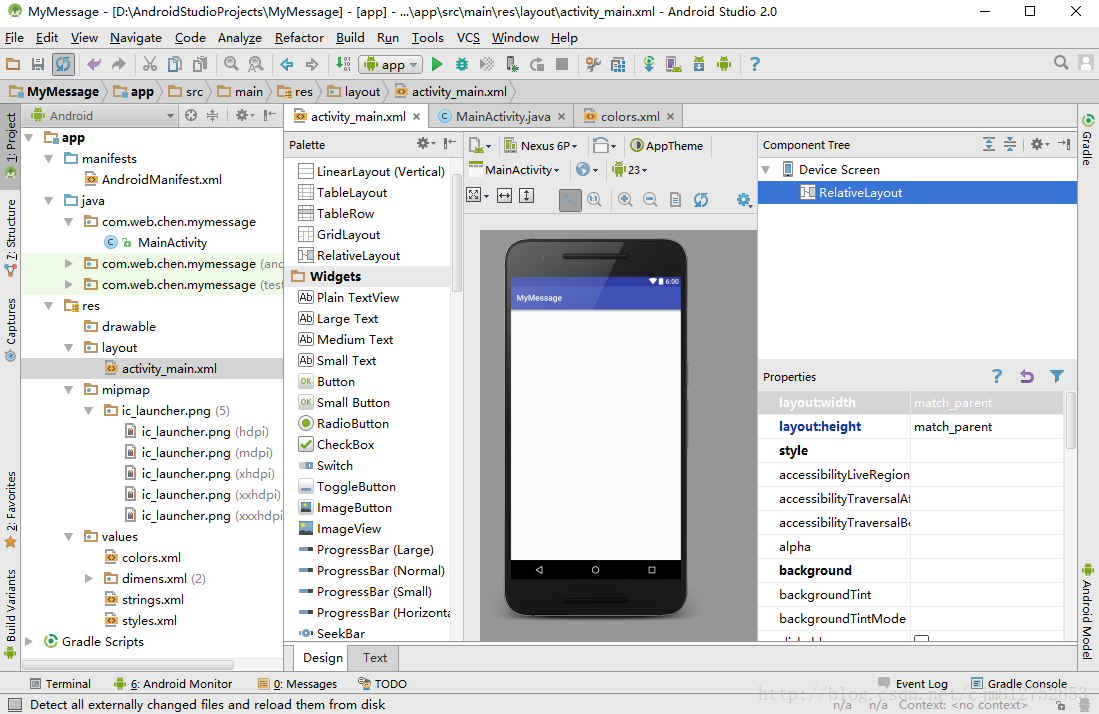Open the VCS menu

point(468,38)
